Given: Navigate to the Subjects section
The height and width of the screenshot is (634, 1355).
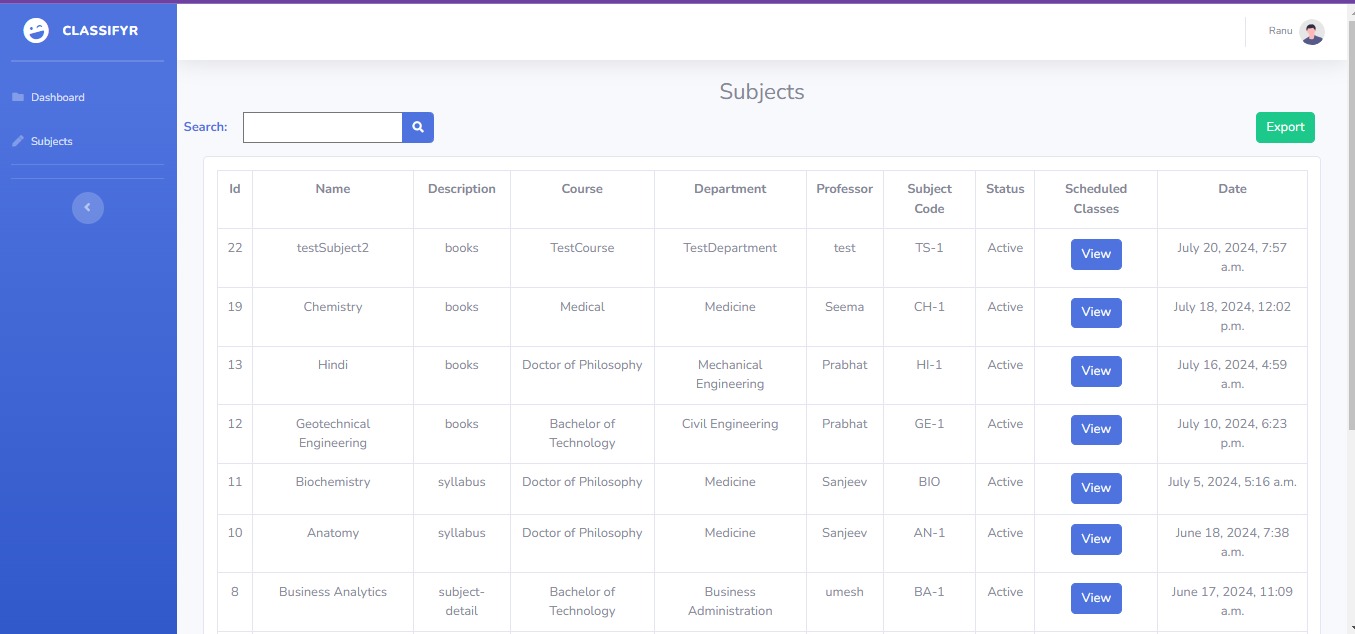Looking at the screenshot, I should point(50,140).
